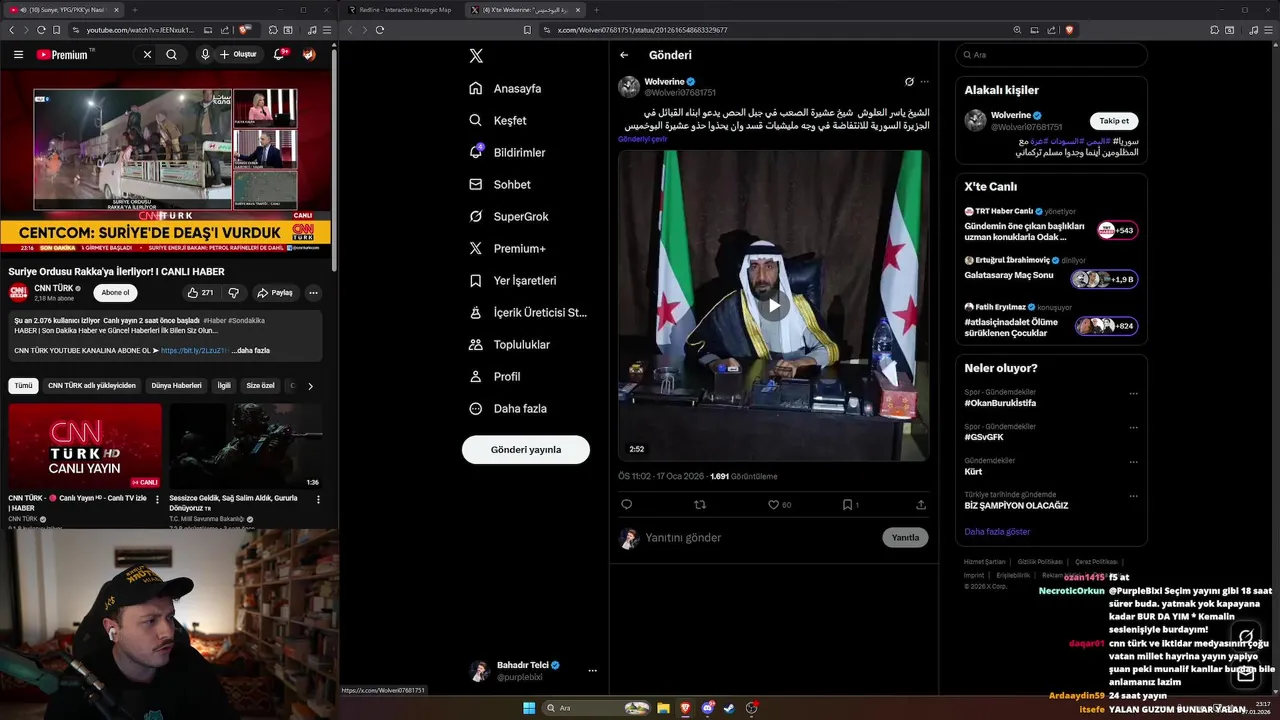Open Keşfet on X
Screen dimensions: 1280x720
tap(498, 120)
